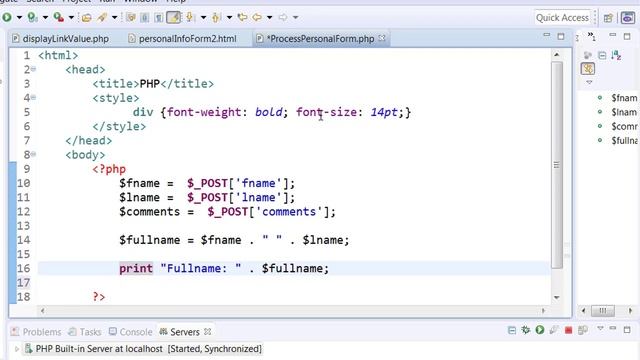Open the Next Annotation dropdown arrow

(x=203, y=18)
